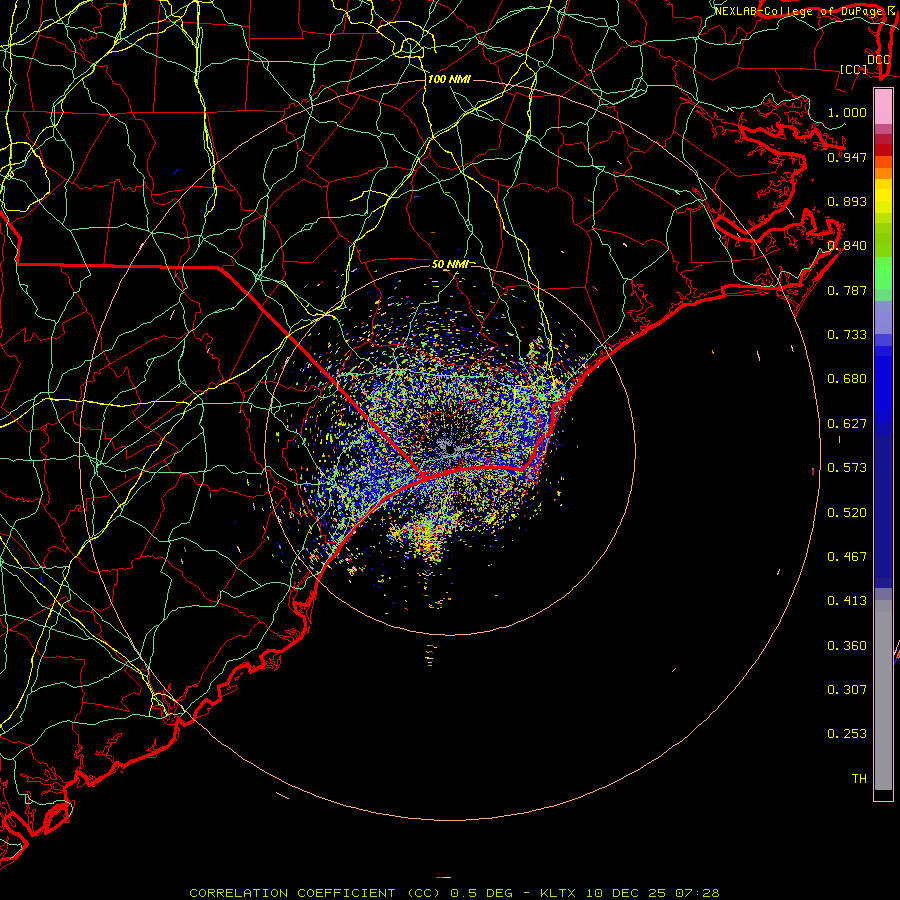Click the TH threshold legend label

pos(859,779)
